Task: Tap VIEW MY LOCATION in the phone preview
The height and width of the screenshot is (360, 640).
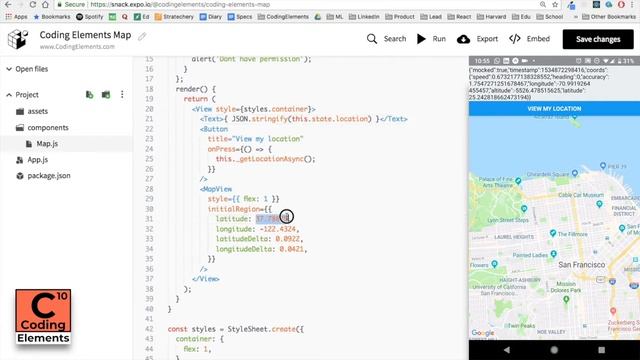Action: pyautogui.click(x=554, y=109)
